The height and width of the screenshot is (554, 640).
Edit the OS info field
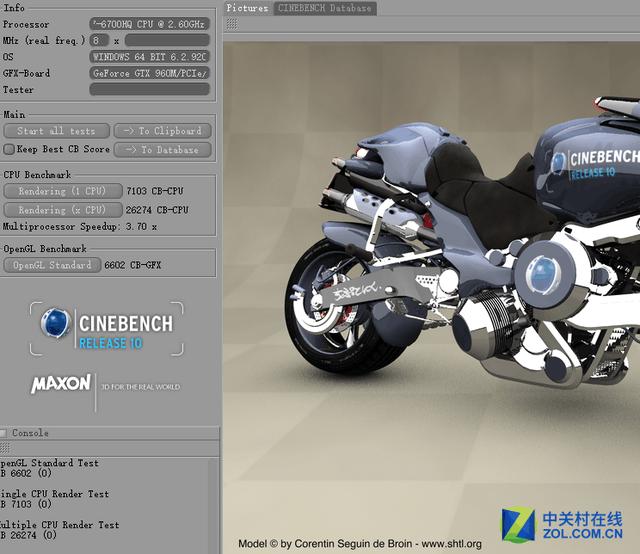(149, 57)
